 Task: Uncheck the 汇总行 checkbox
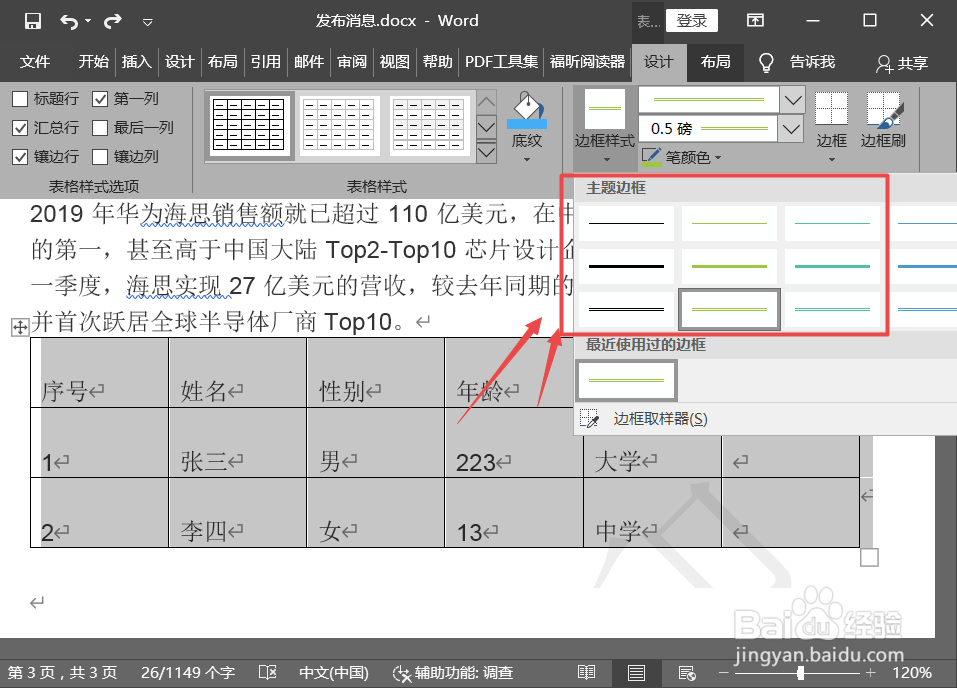[x=20, y=128]
